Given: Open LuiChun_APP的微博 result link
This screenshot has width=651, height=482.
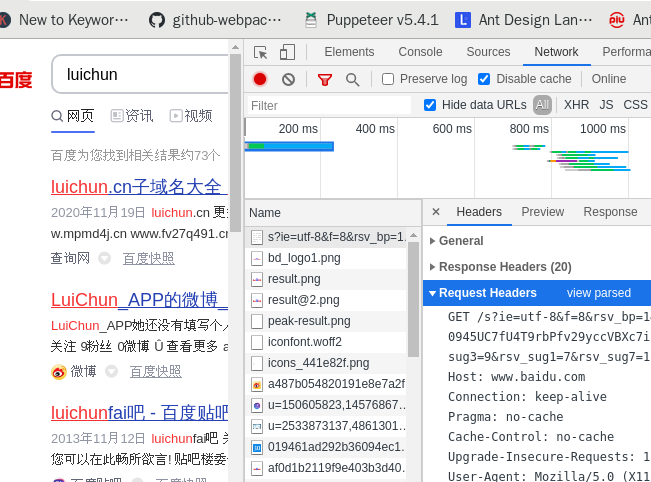Looking at the screenshot, I should 140,300.
